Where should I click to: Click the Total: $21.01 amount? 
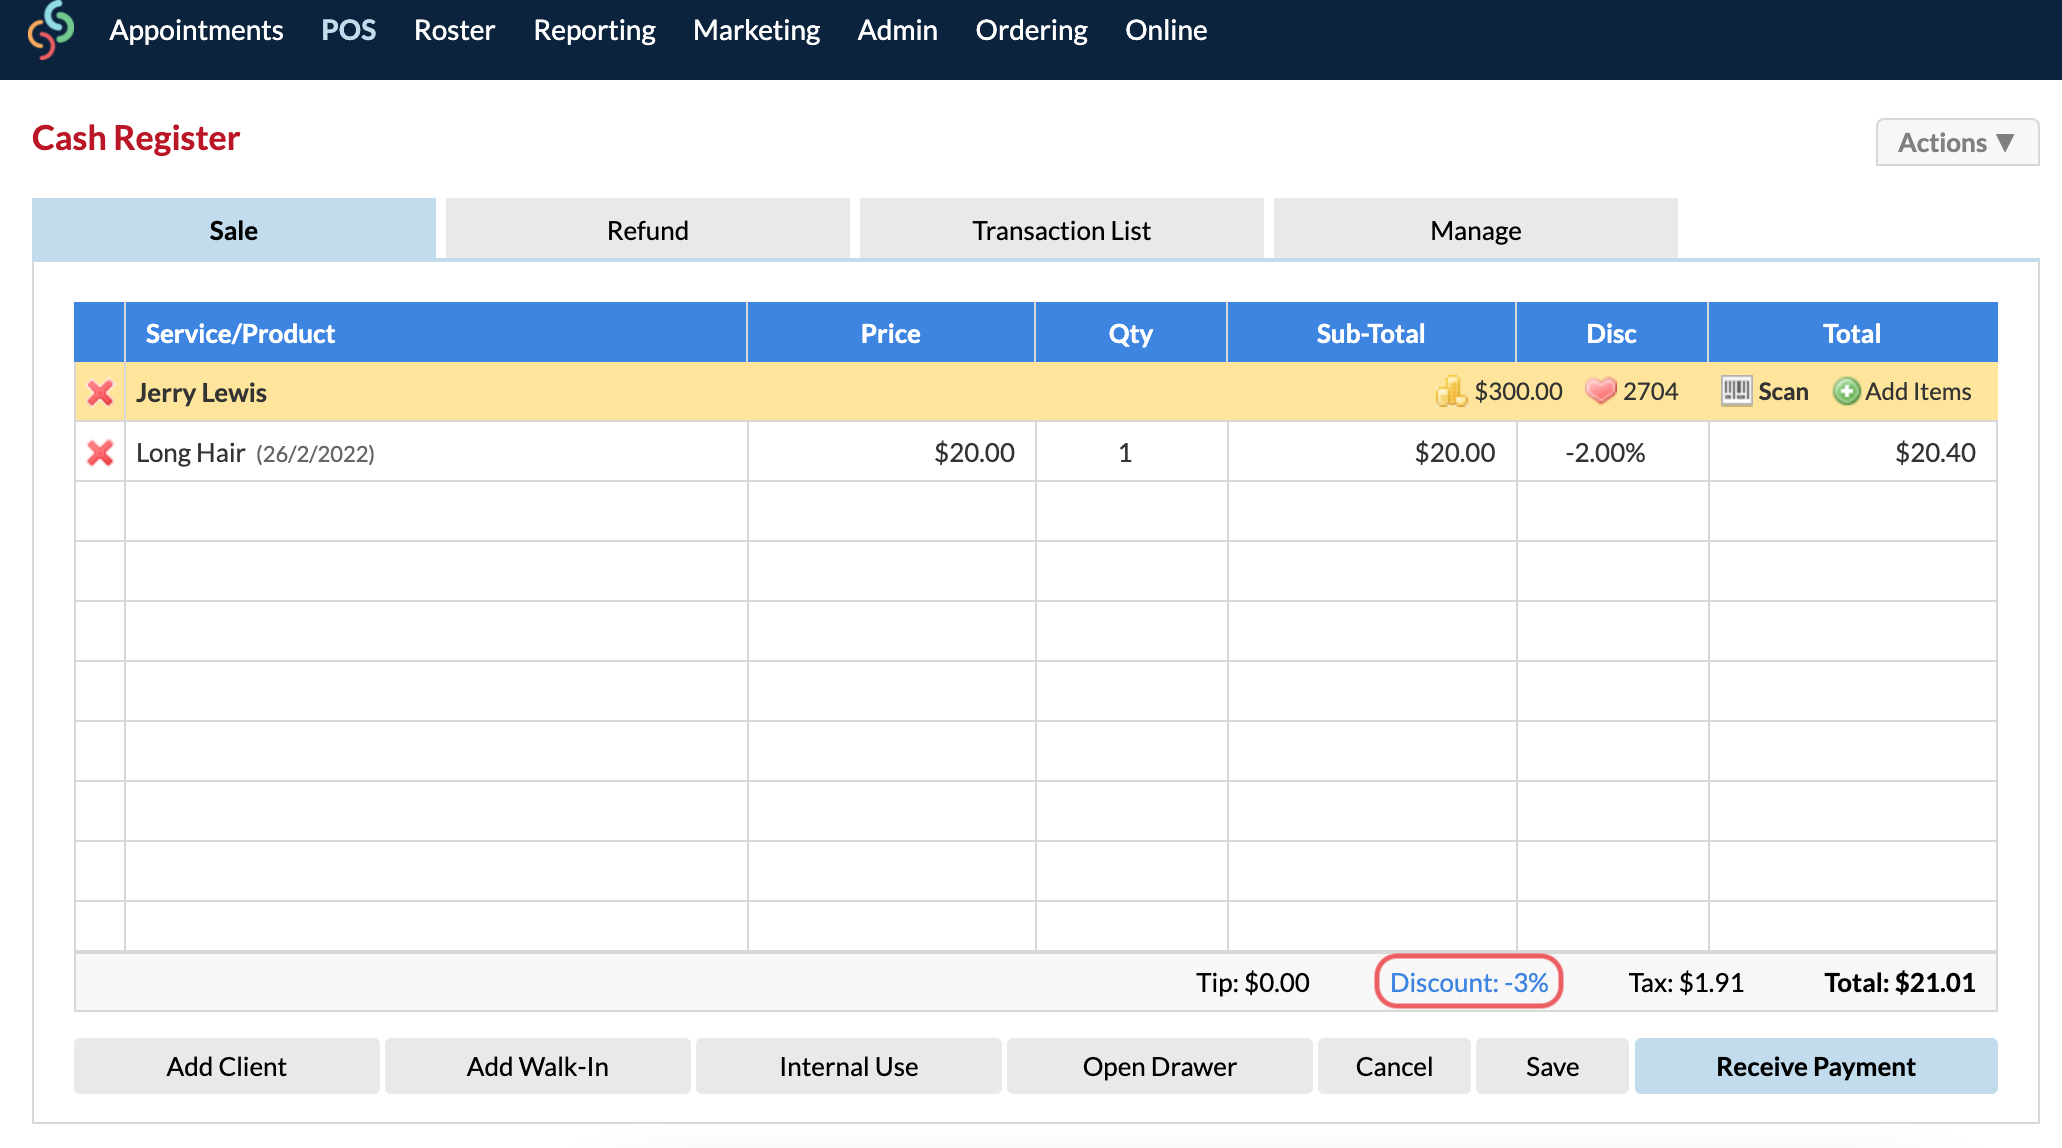[x=1900, y=982]
